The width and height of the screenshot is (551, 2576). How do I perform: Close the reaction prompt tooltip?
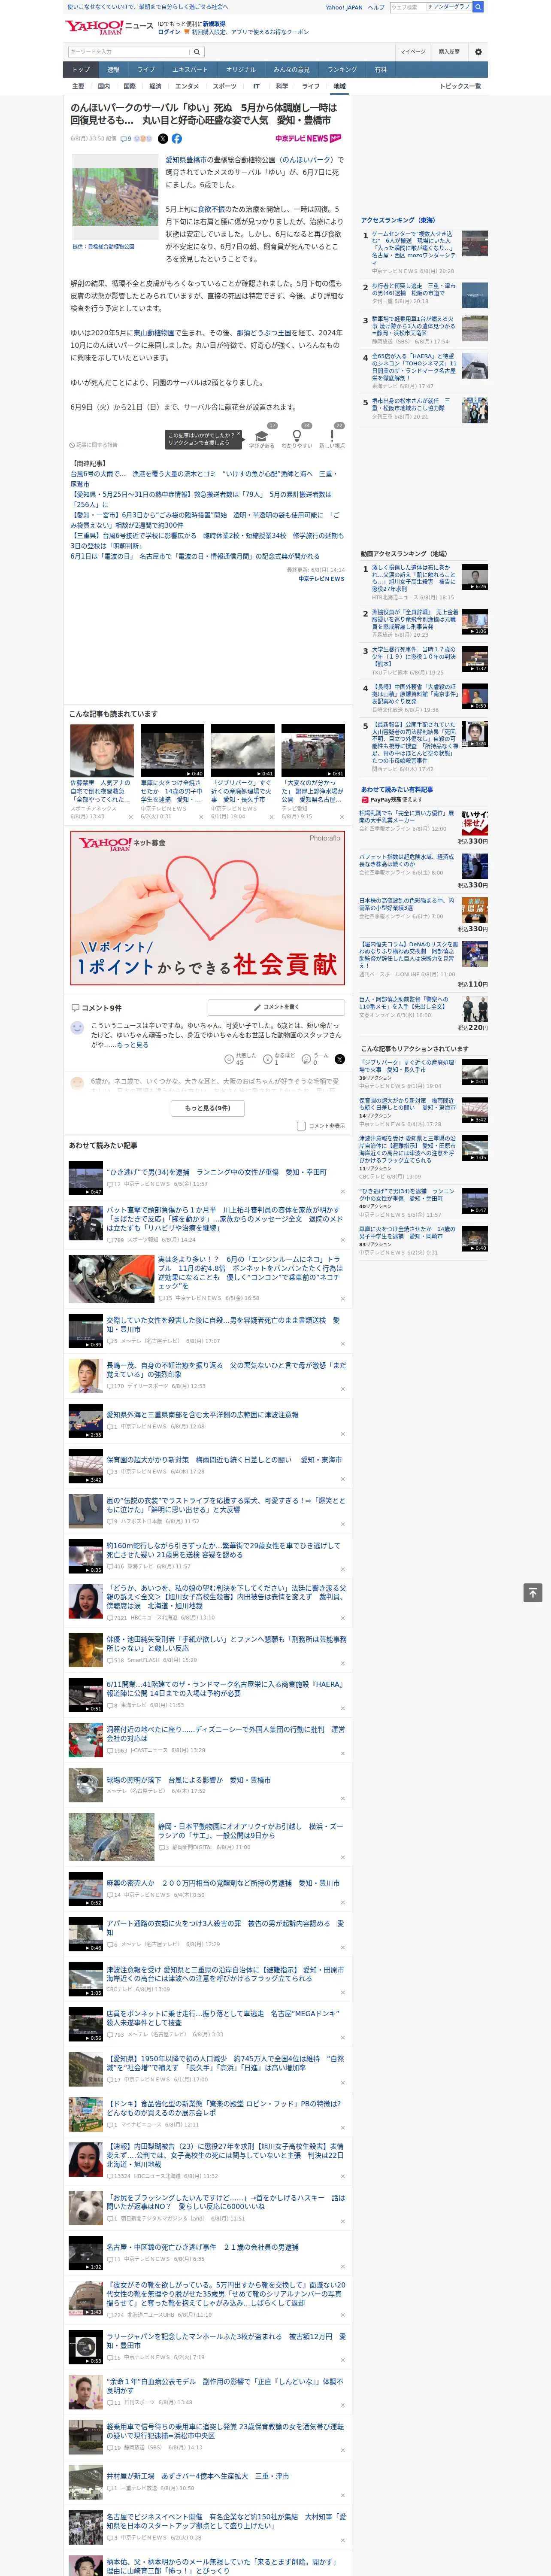(x=238, y=435)
